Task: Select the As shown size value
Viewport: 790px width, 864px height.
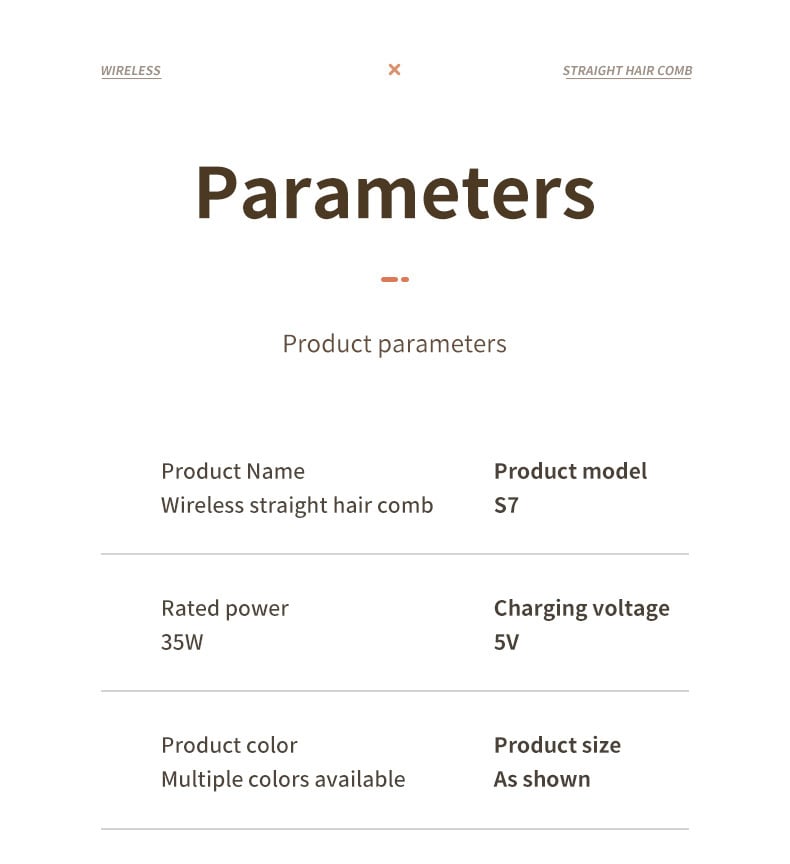Action: point(542,779)
